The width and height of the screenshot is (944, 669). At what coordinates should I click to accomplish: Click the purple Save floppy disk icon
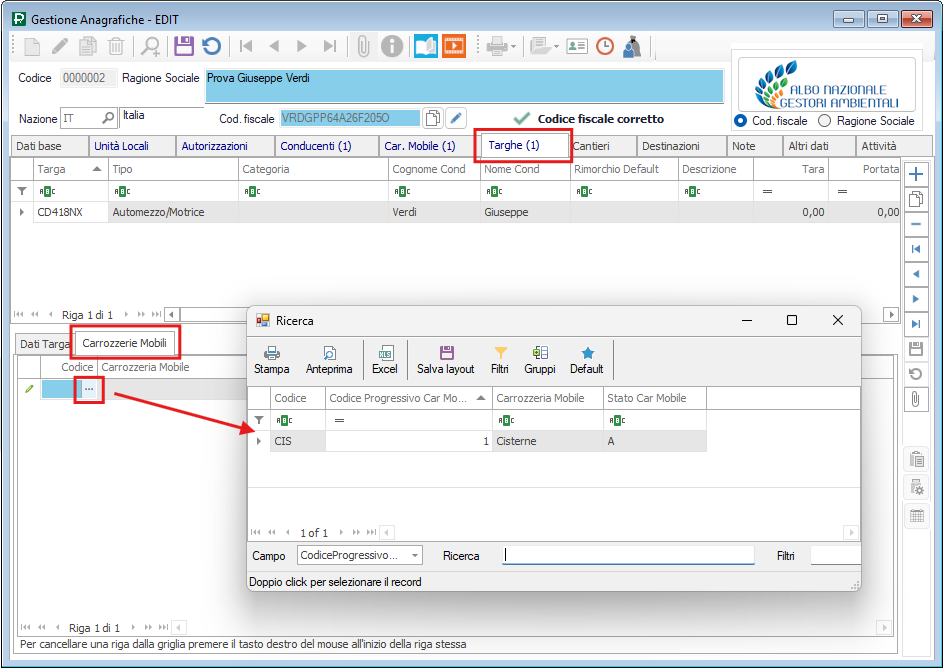click(183, 46)
